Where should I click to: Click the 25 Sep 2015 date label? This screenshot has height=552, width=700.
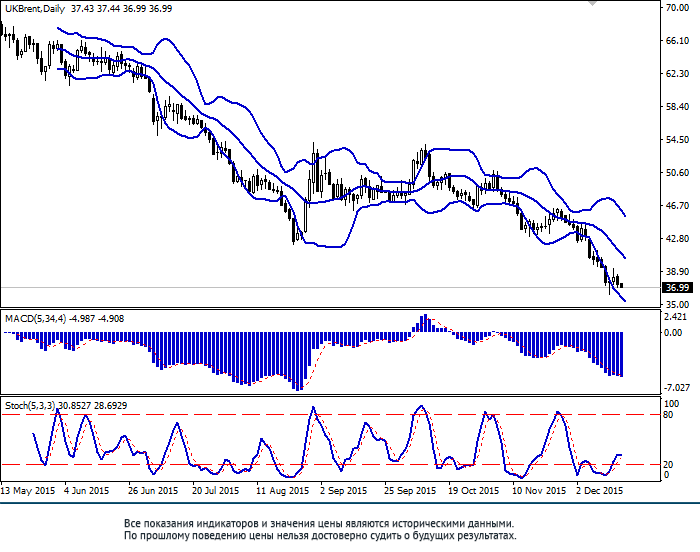pos(410,491)
